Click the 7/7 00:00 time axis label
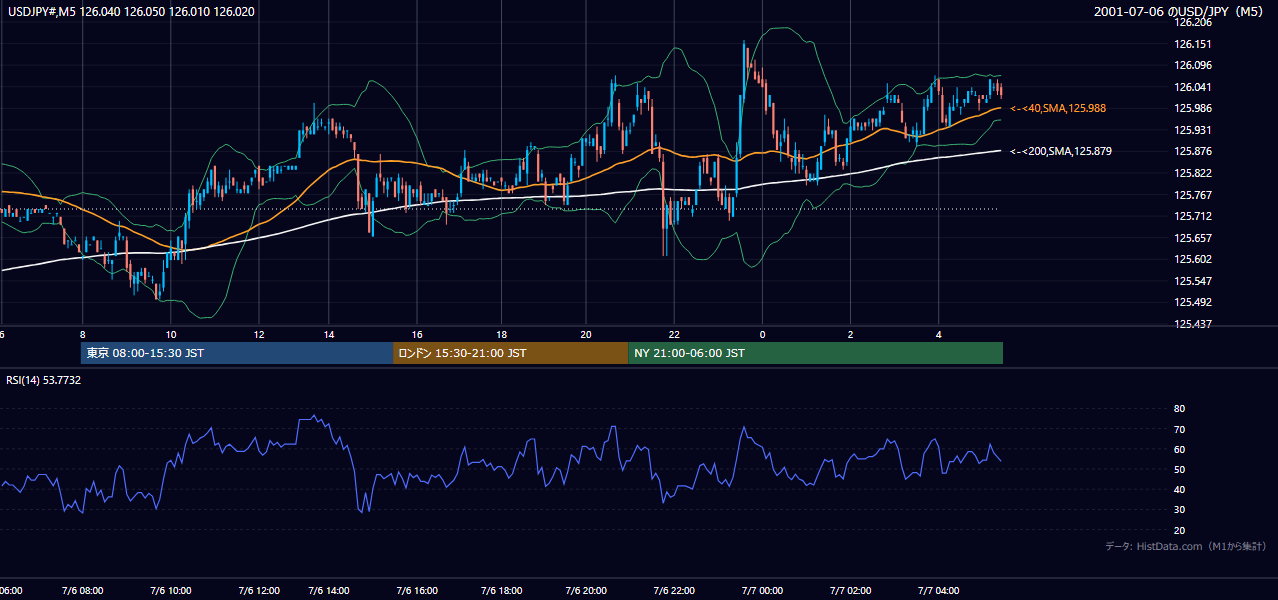 (763, 591)
